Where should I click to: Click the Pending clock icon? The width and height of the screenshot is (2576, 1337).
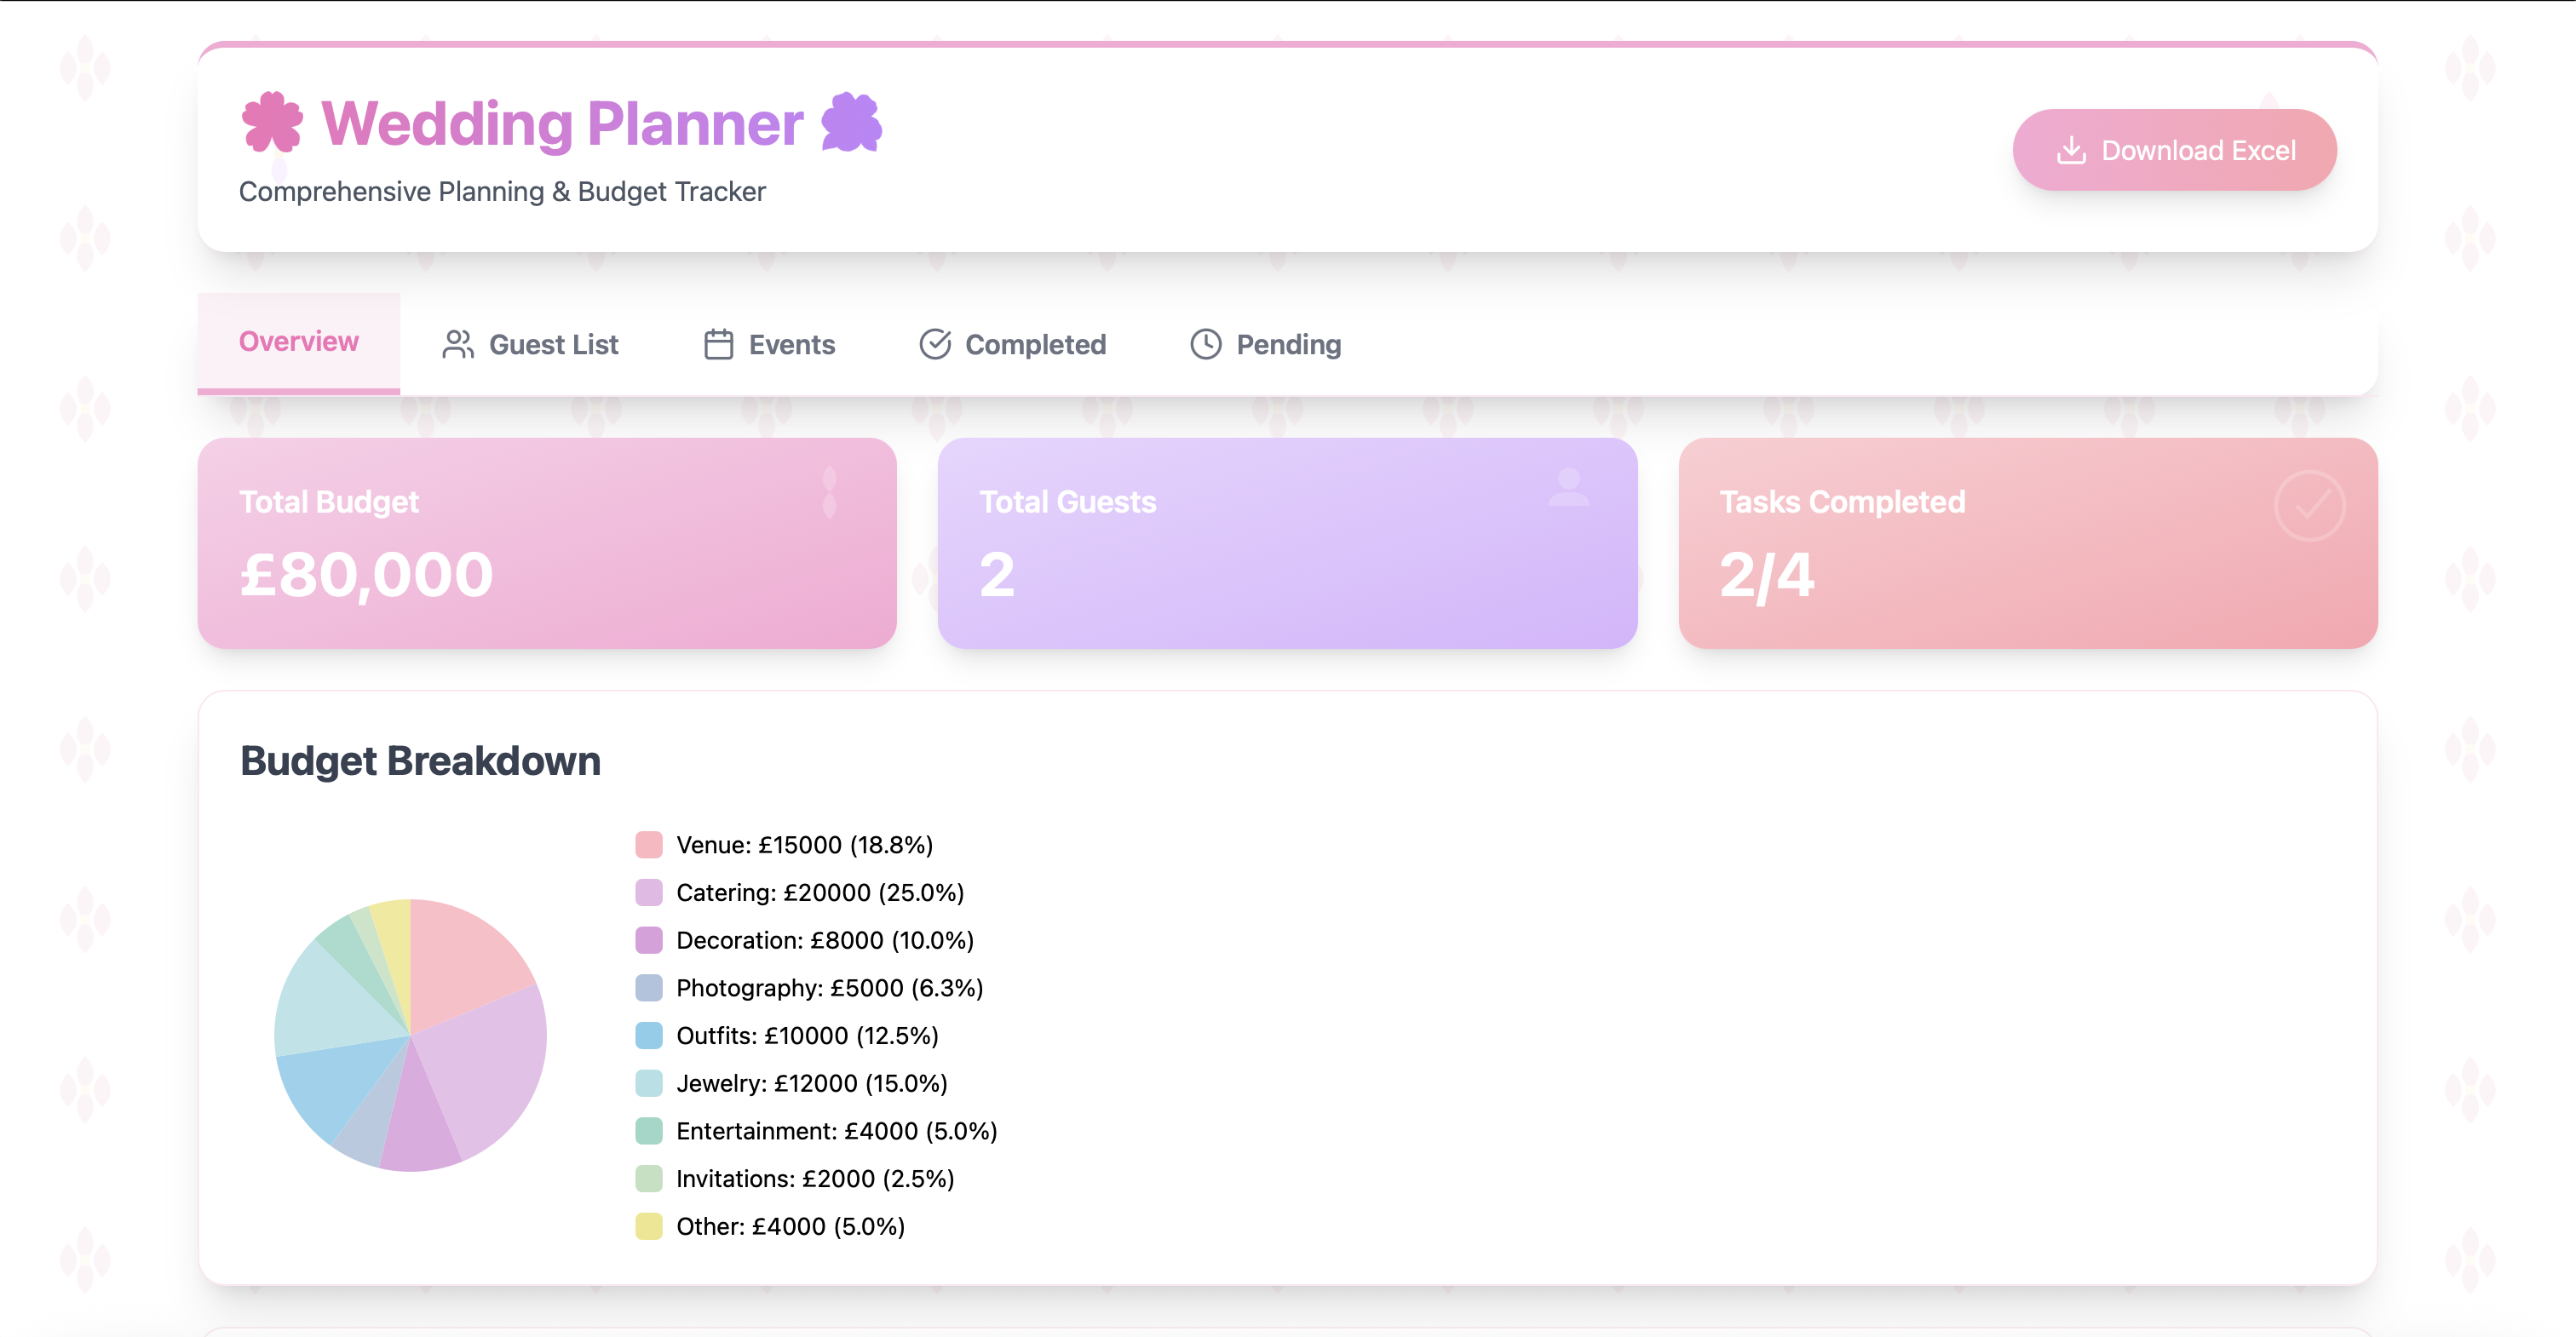[1205, 344]
